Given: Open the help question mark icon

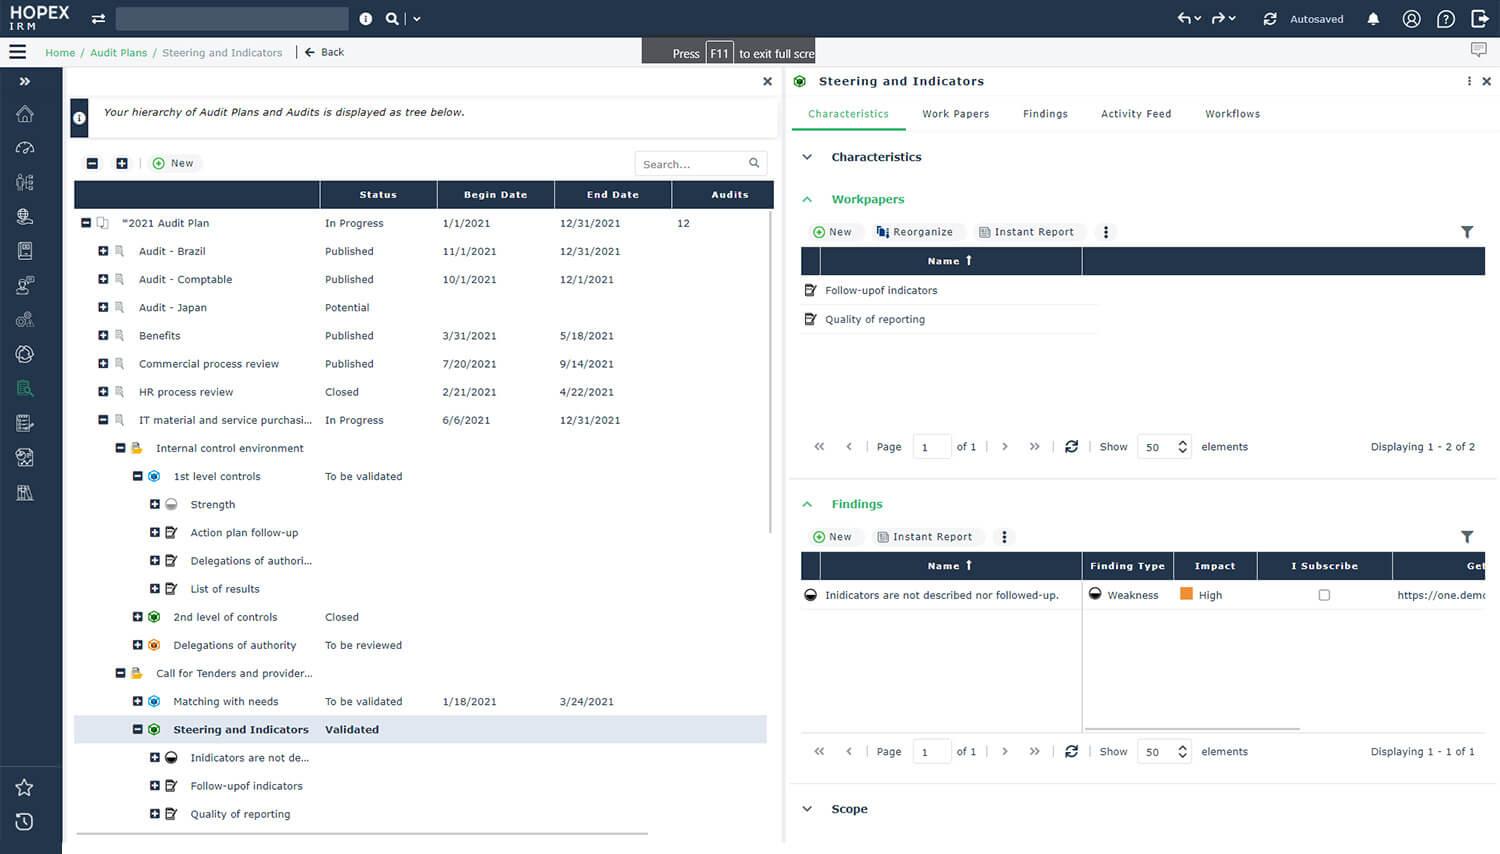Looking at the screenshot, I should point(1446,19).
